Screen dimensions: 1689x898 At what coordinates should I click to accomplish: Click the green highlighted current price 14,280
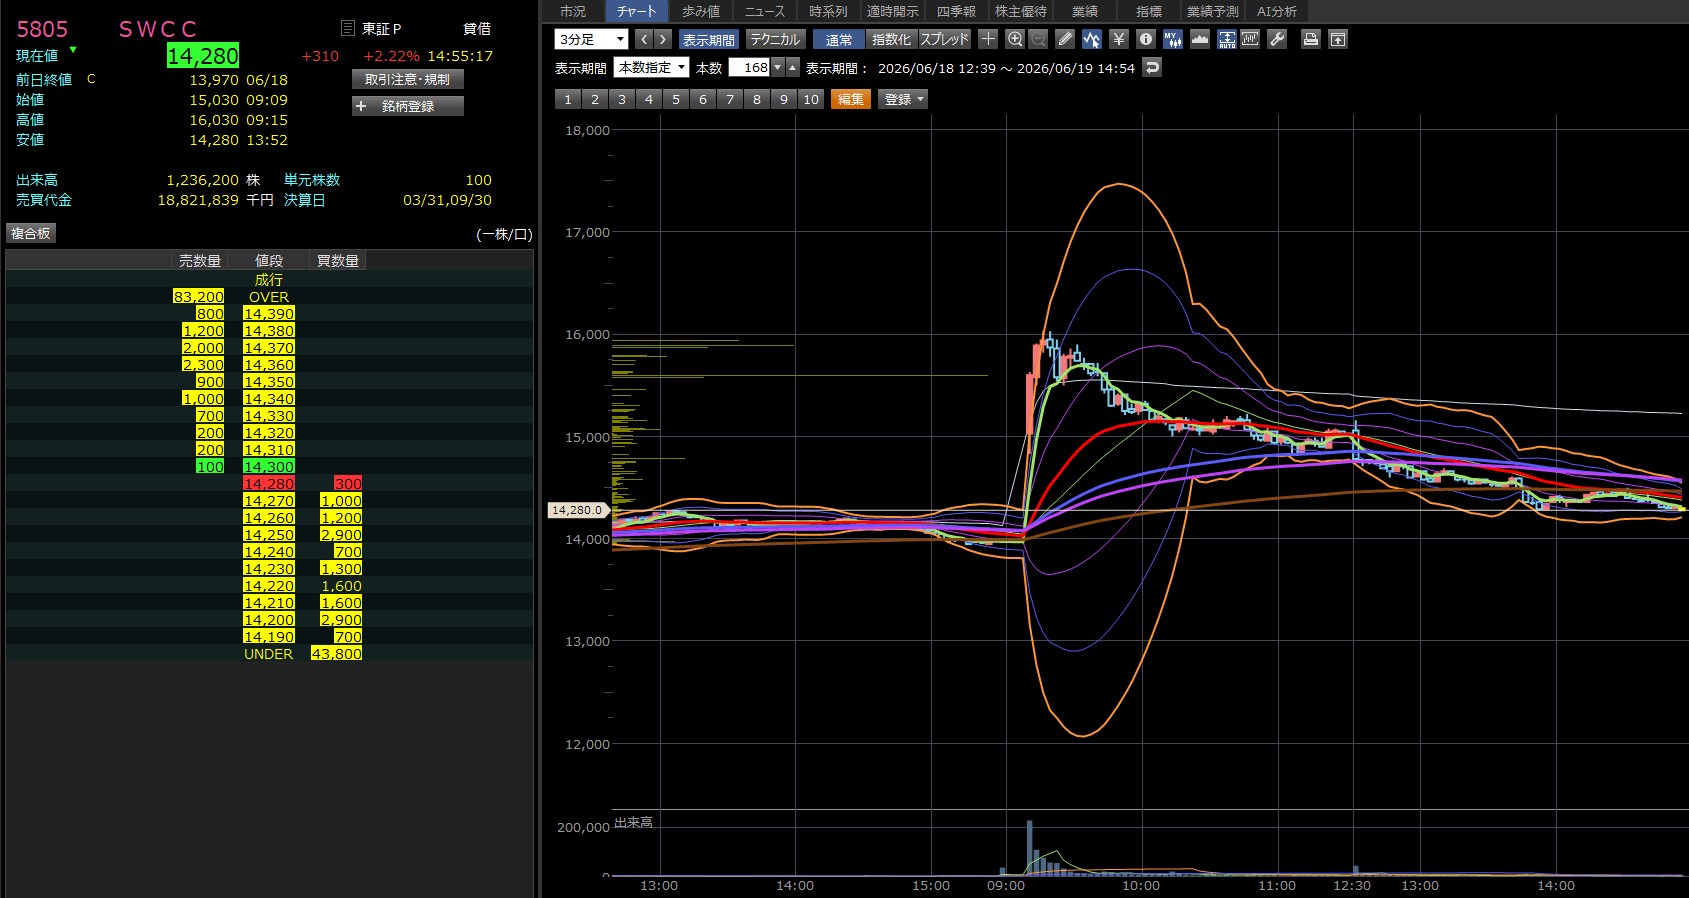(203, 56)
